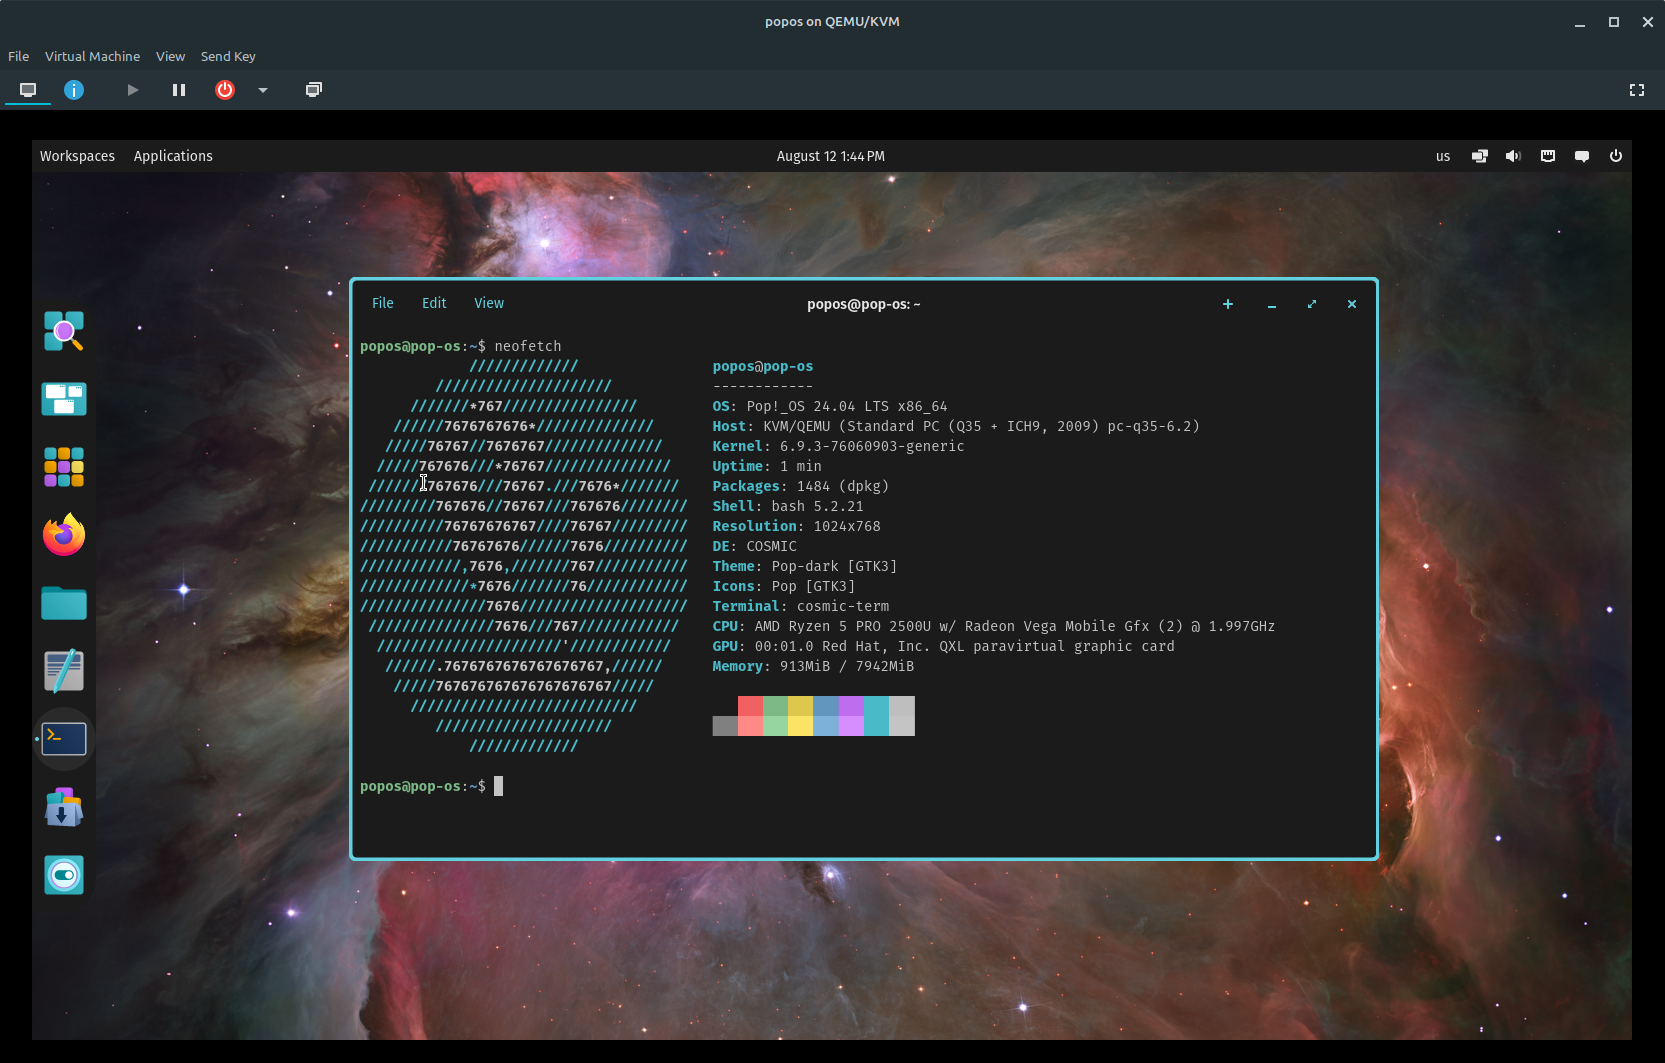Click the bright red neofetch color block
1665x1063 pixels.
pyautogui.click(x=751, y=726)
